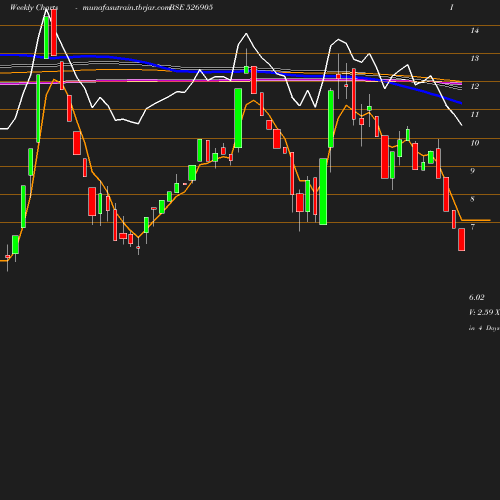Viewport: 500px width, 500px height.
Task: Click the price axis label 14
Action: pos(475,31)
